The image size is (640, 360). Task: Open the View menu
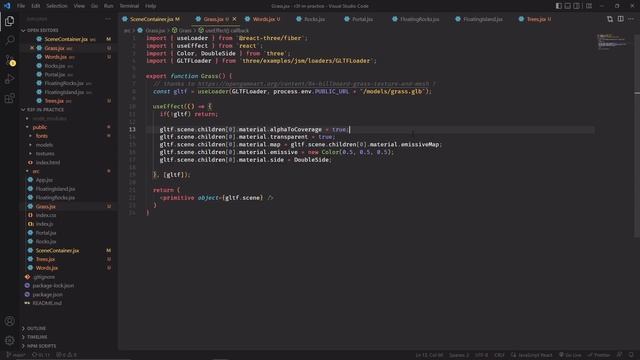tap(79, 6)
